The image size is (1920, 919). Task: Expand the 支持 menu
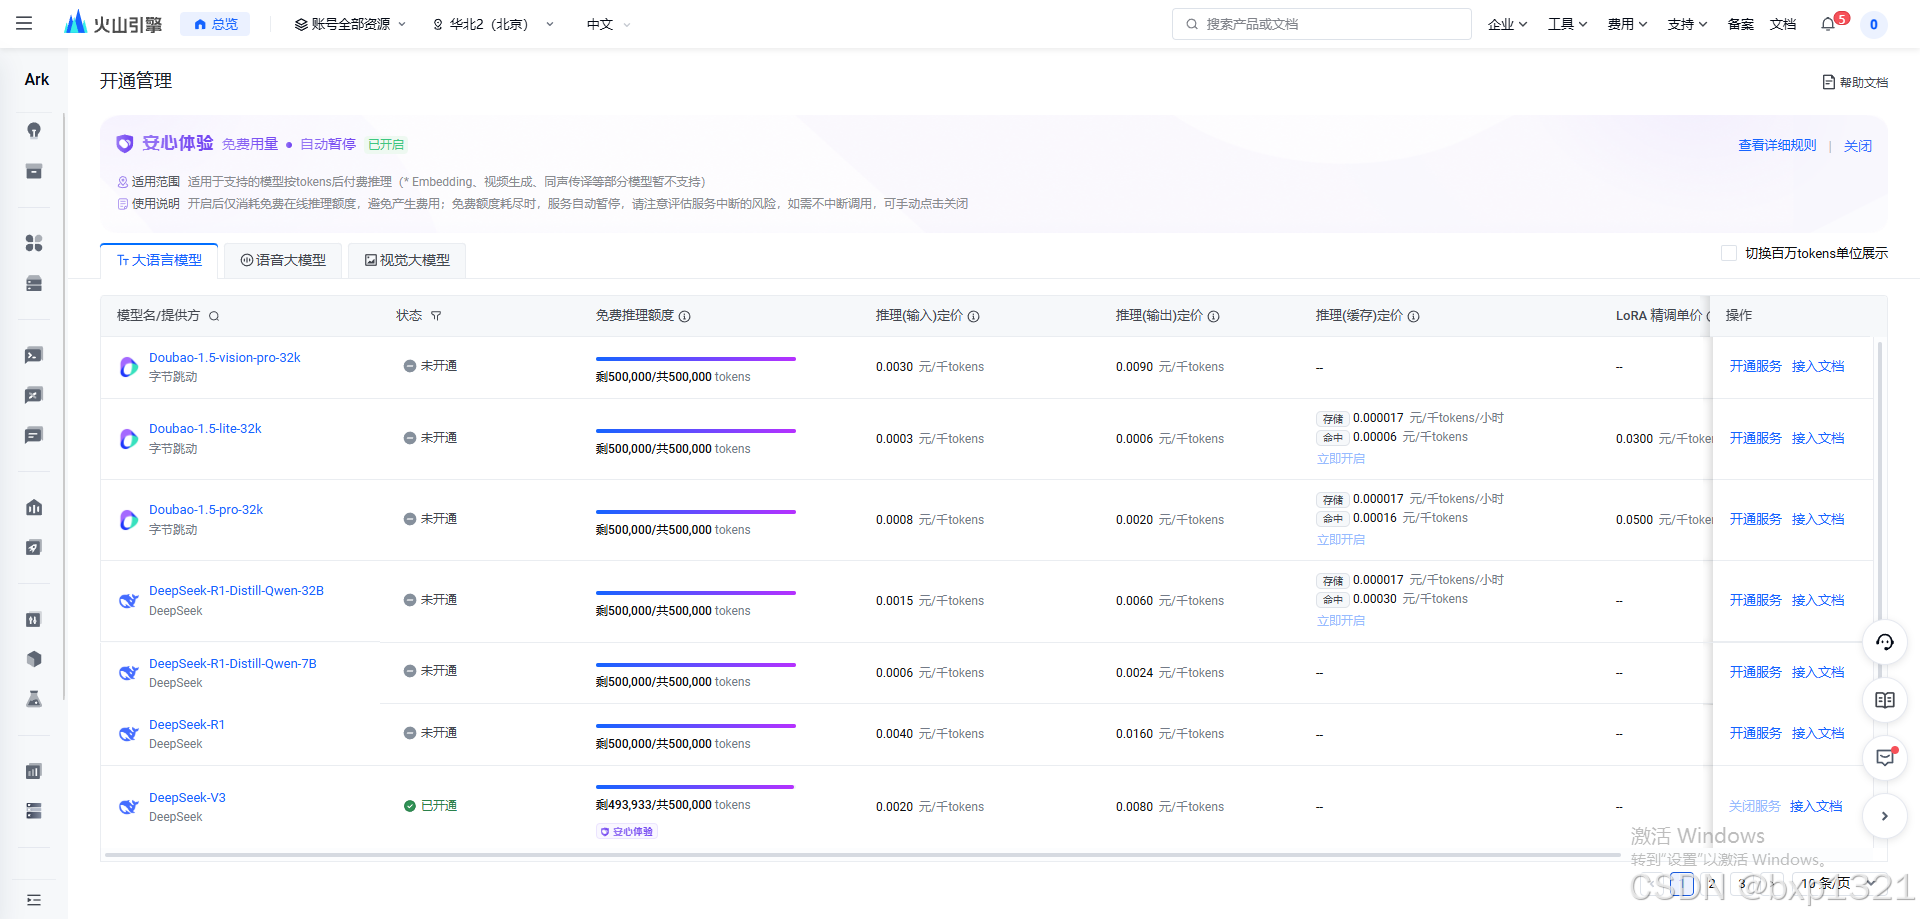[1687, 24]
